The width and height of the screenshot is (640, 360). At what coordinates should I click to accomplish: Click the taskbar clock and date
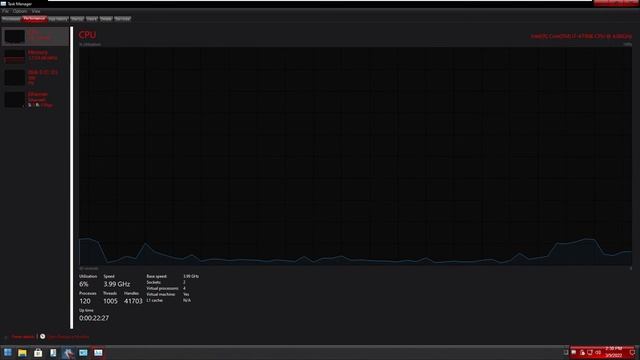click(613, 352)
